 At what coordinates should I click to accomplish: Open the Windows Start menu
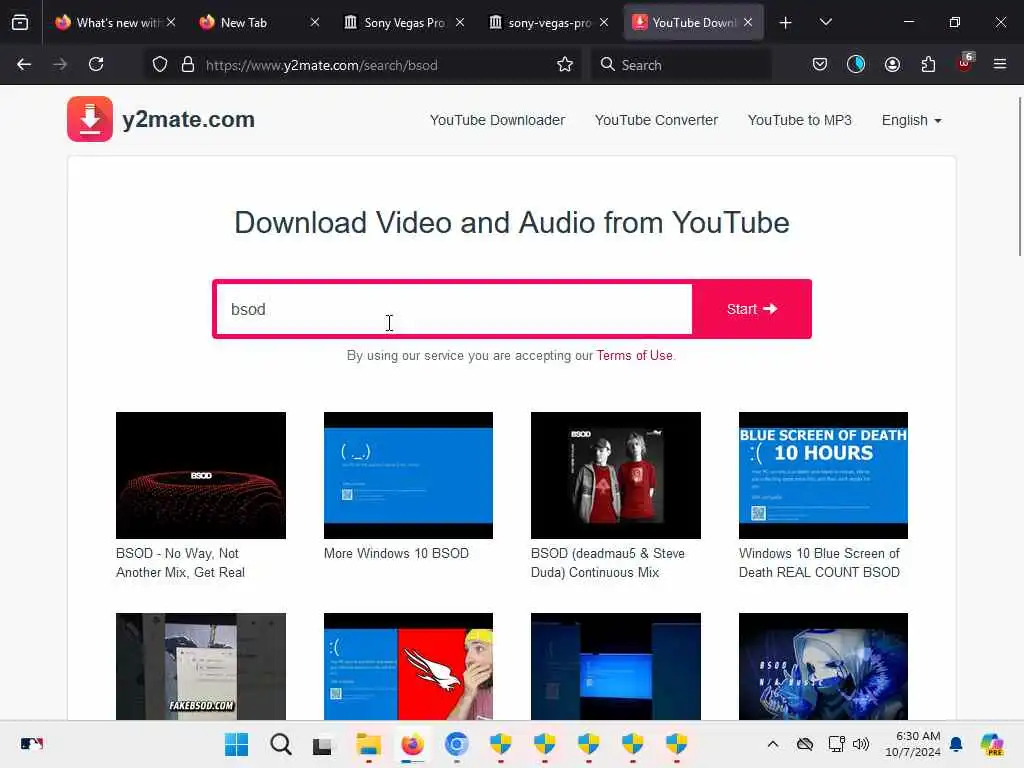236,744
